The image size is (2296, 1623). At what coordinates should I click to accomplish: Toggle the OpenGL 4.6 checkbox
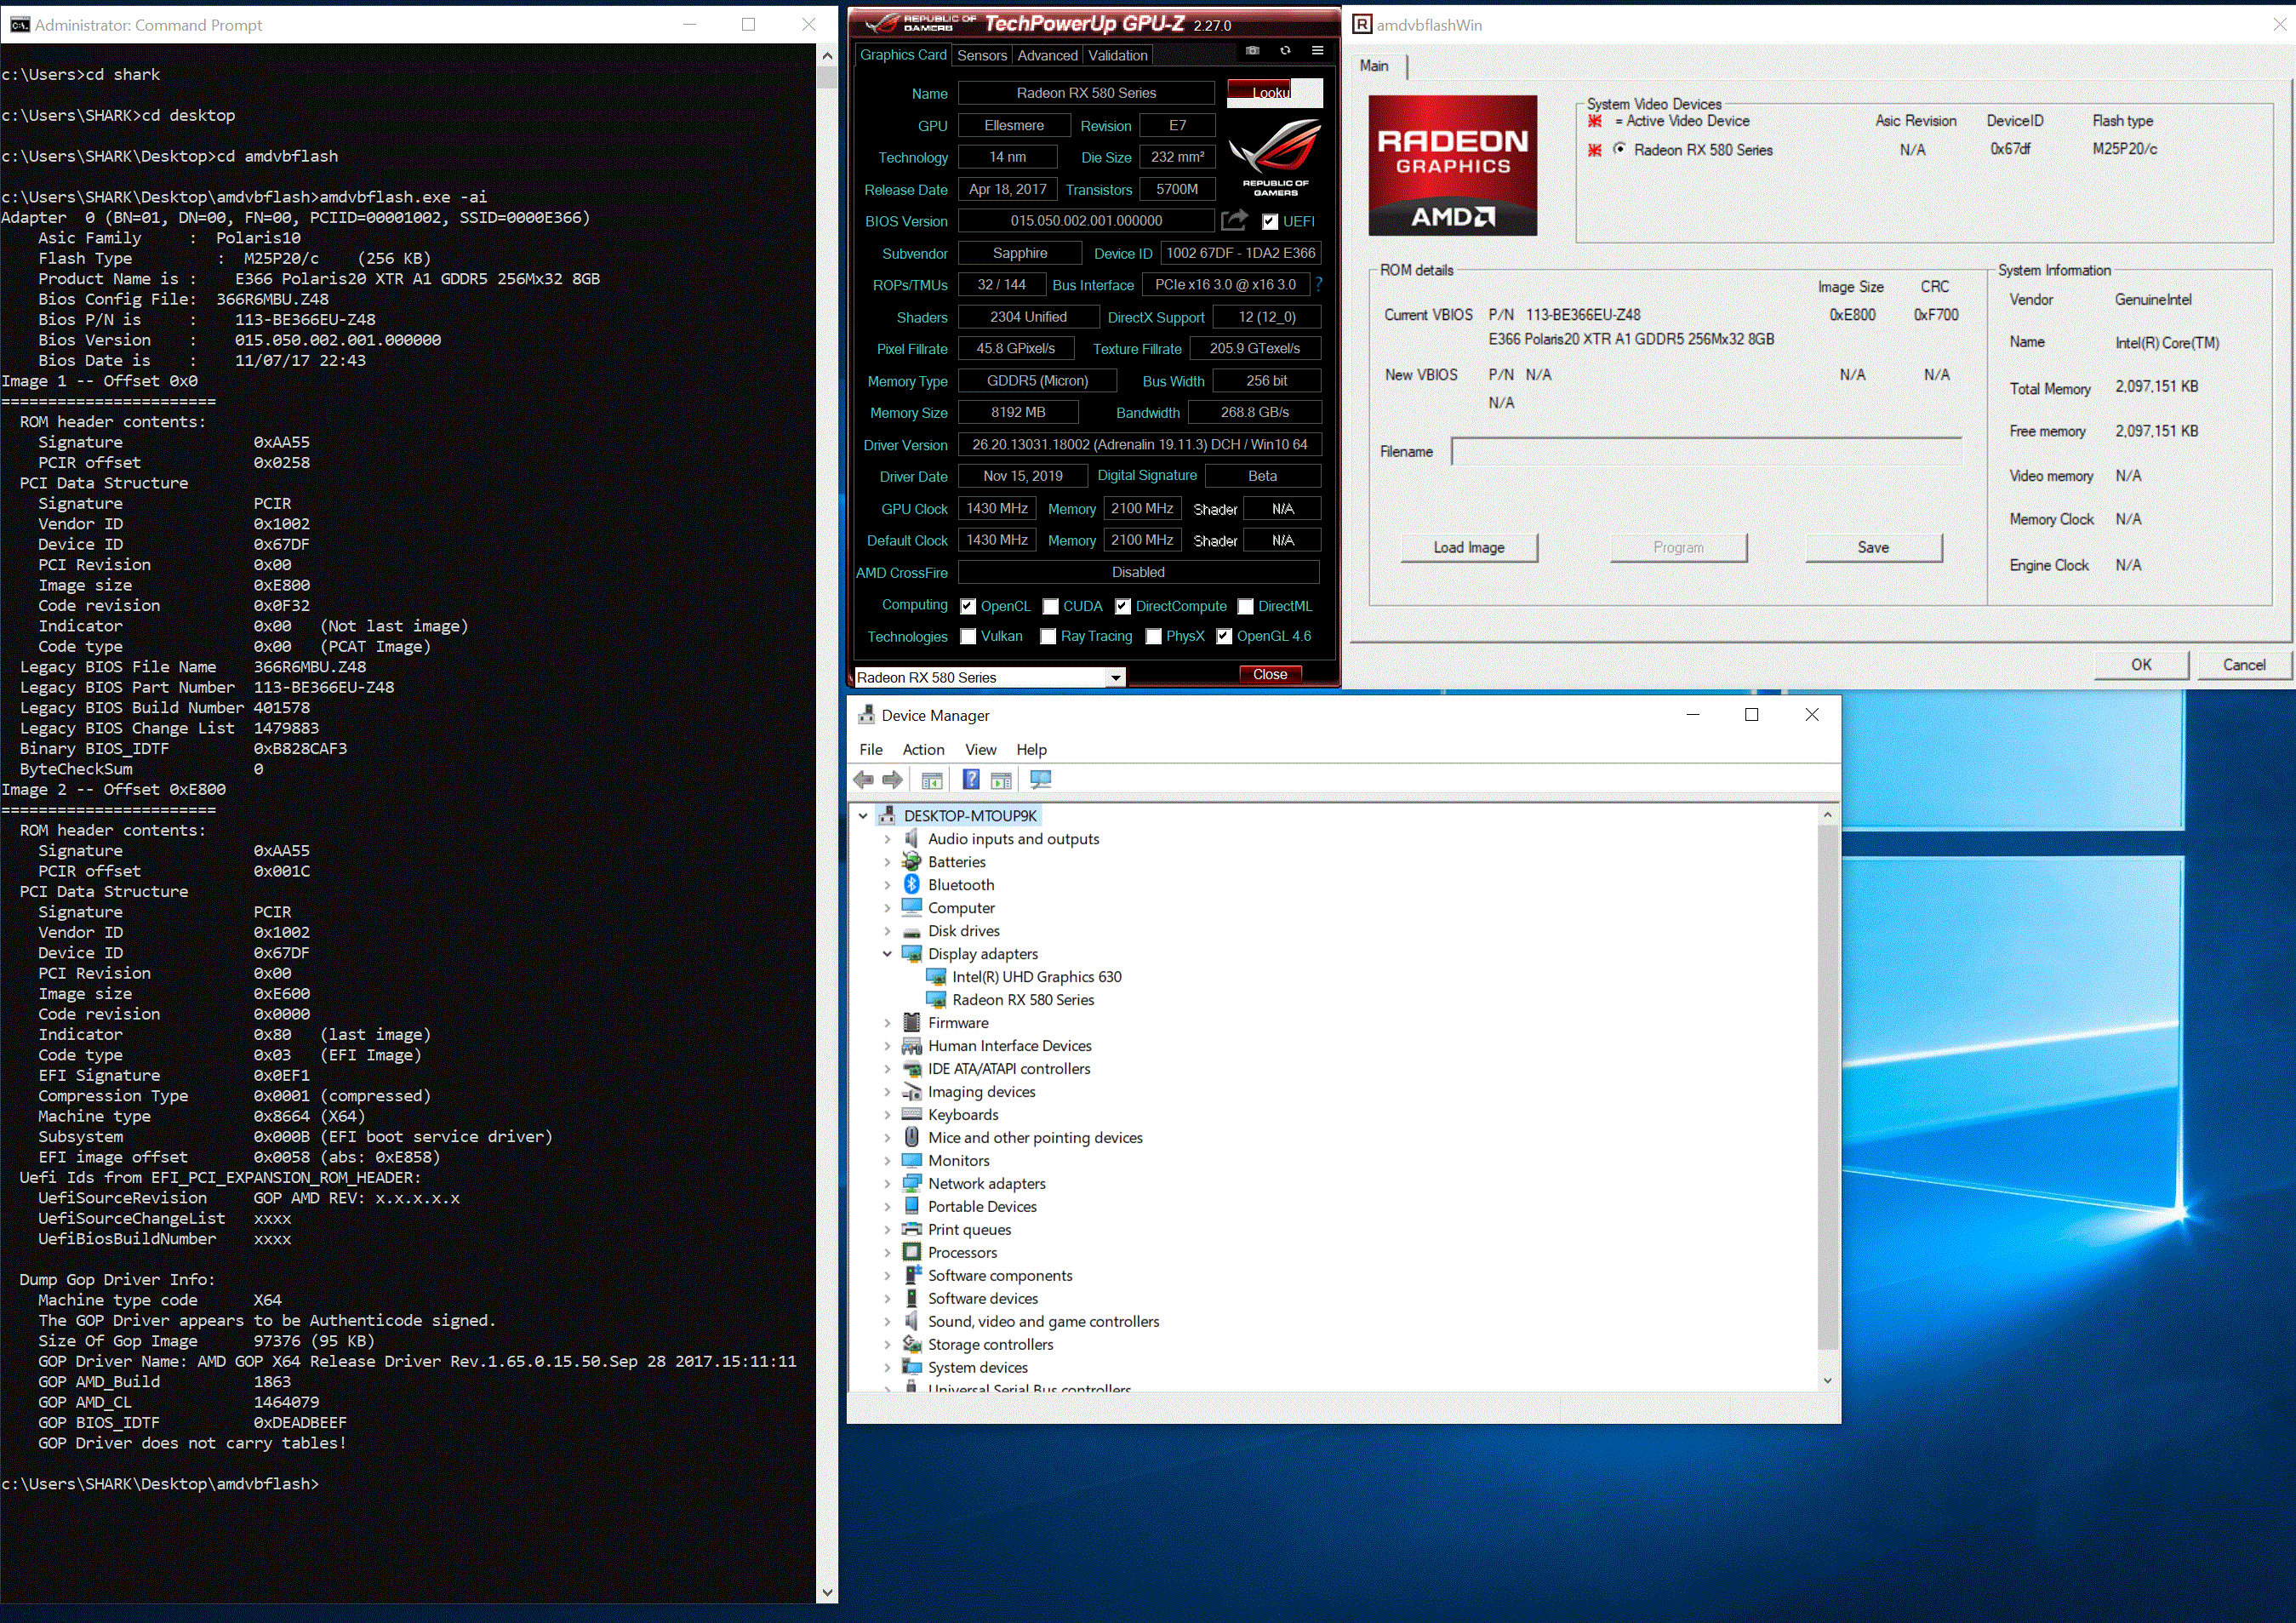click(x=1224, y=637)
